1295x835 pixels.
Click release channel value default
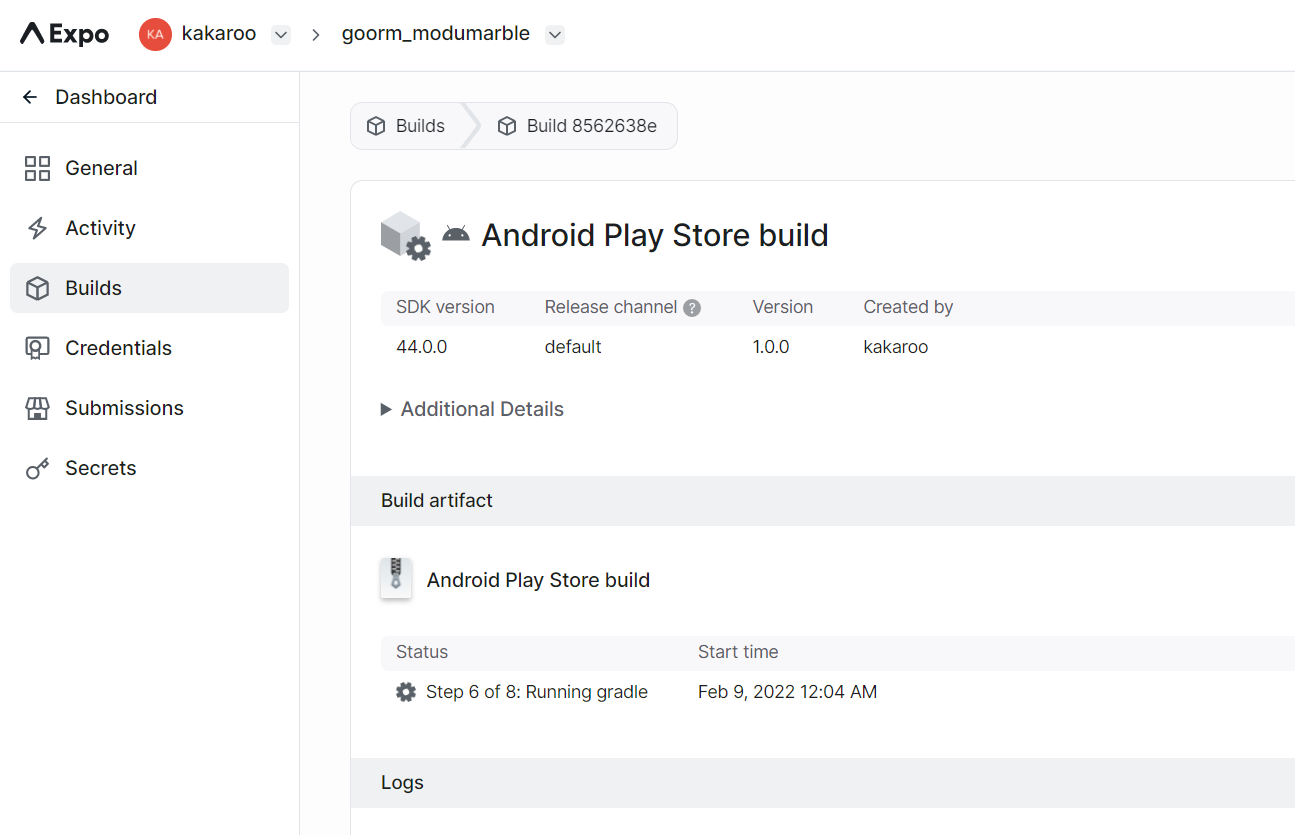(573, 347)
